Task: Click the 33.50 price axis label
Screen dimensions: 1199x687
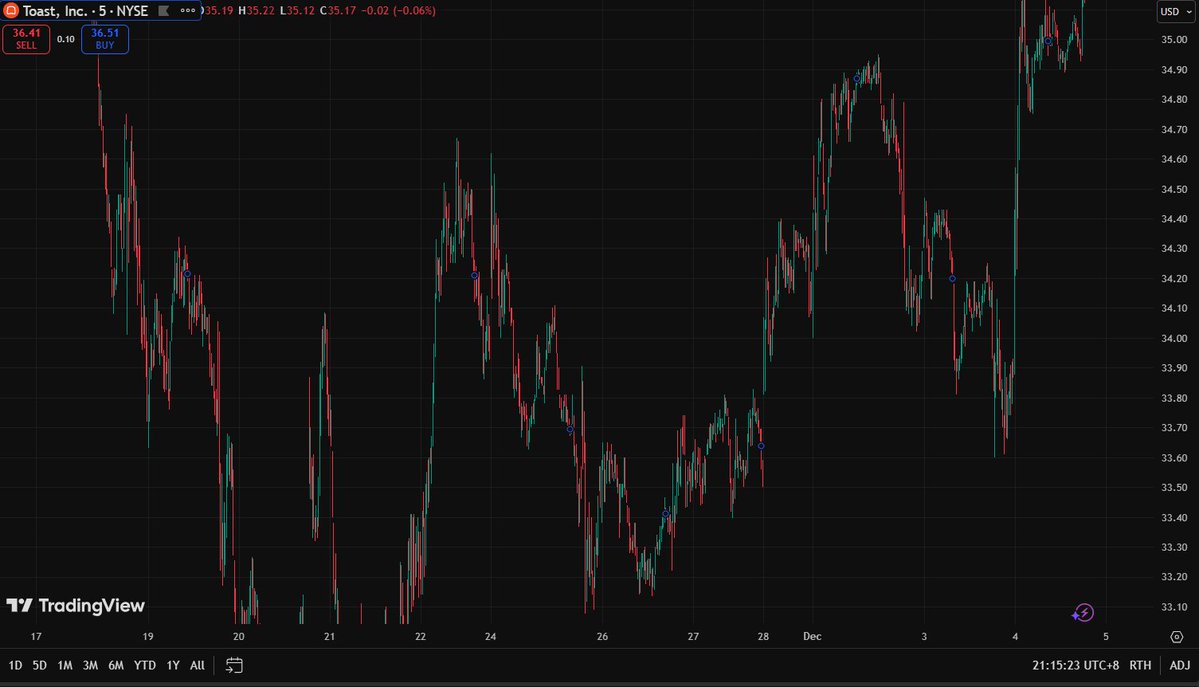Action: [x=1174, y=487]
